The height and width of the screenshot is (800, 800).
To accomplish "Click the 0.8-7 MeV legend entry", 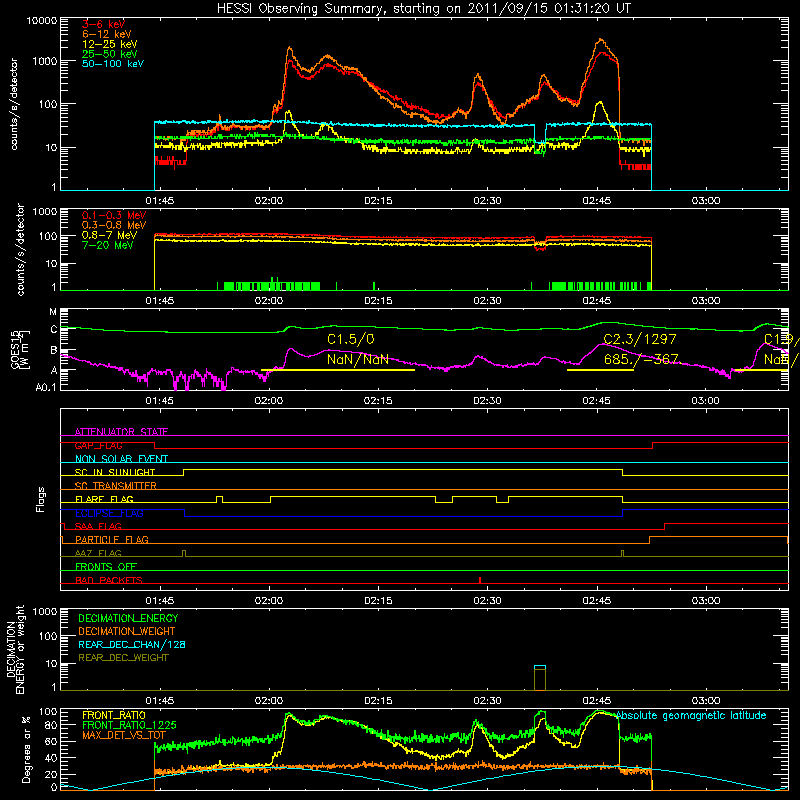I will coord(109,235).
